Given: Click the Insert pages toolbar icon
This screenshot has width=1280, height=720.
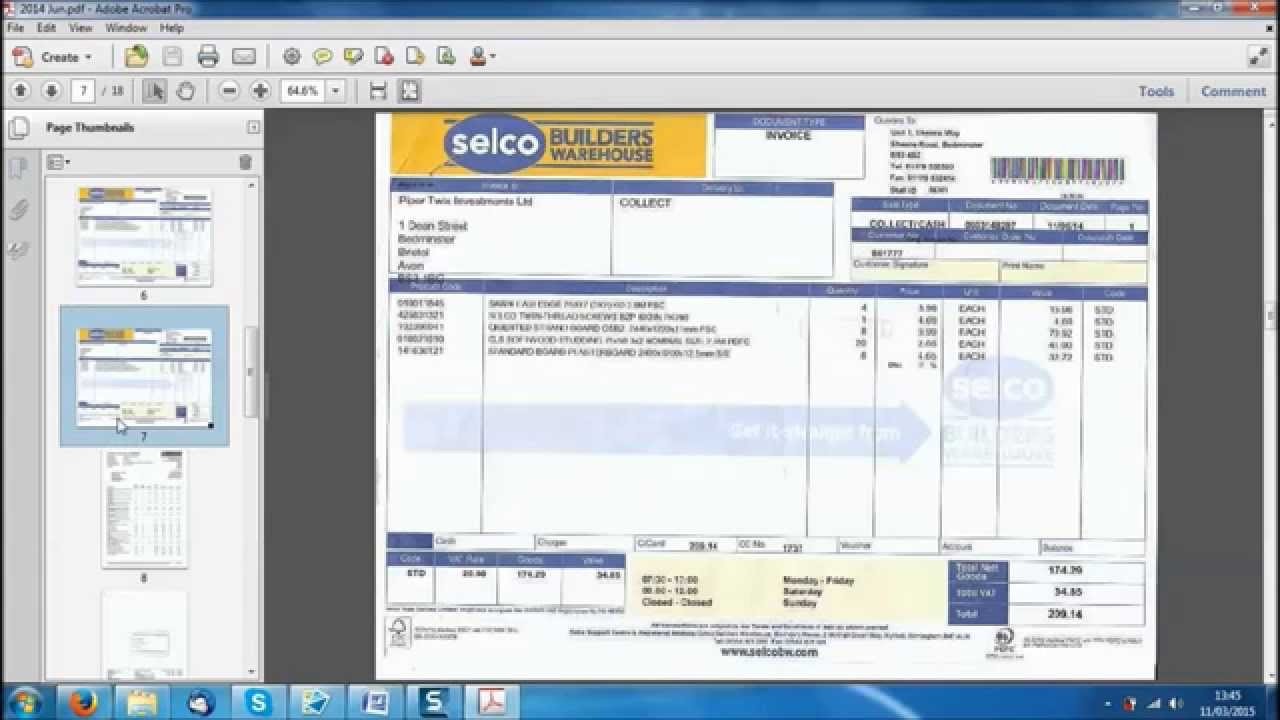Looking at the screenshot, I should [415, 56].
